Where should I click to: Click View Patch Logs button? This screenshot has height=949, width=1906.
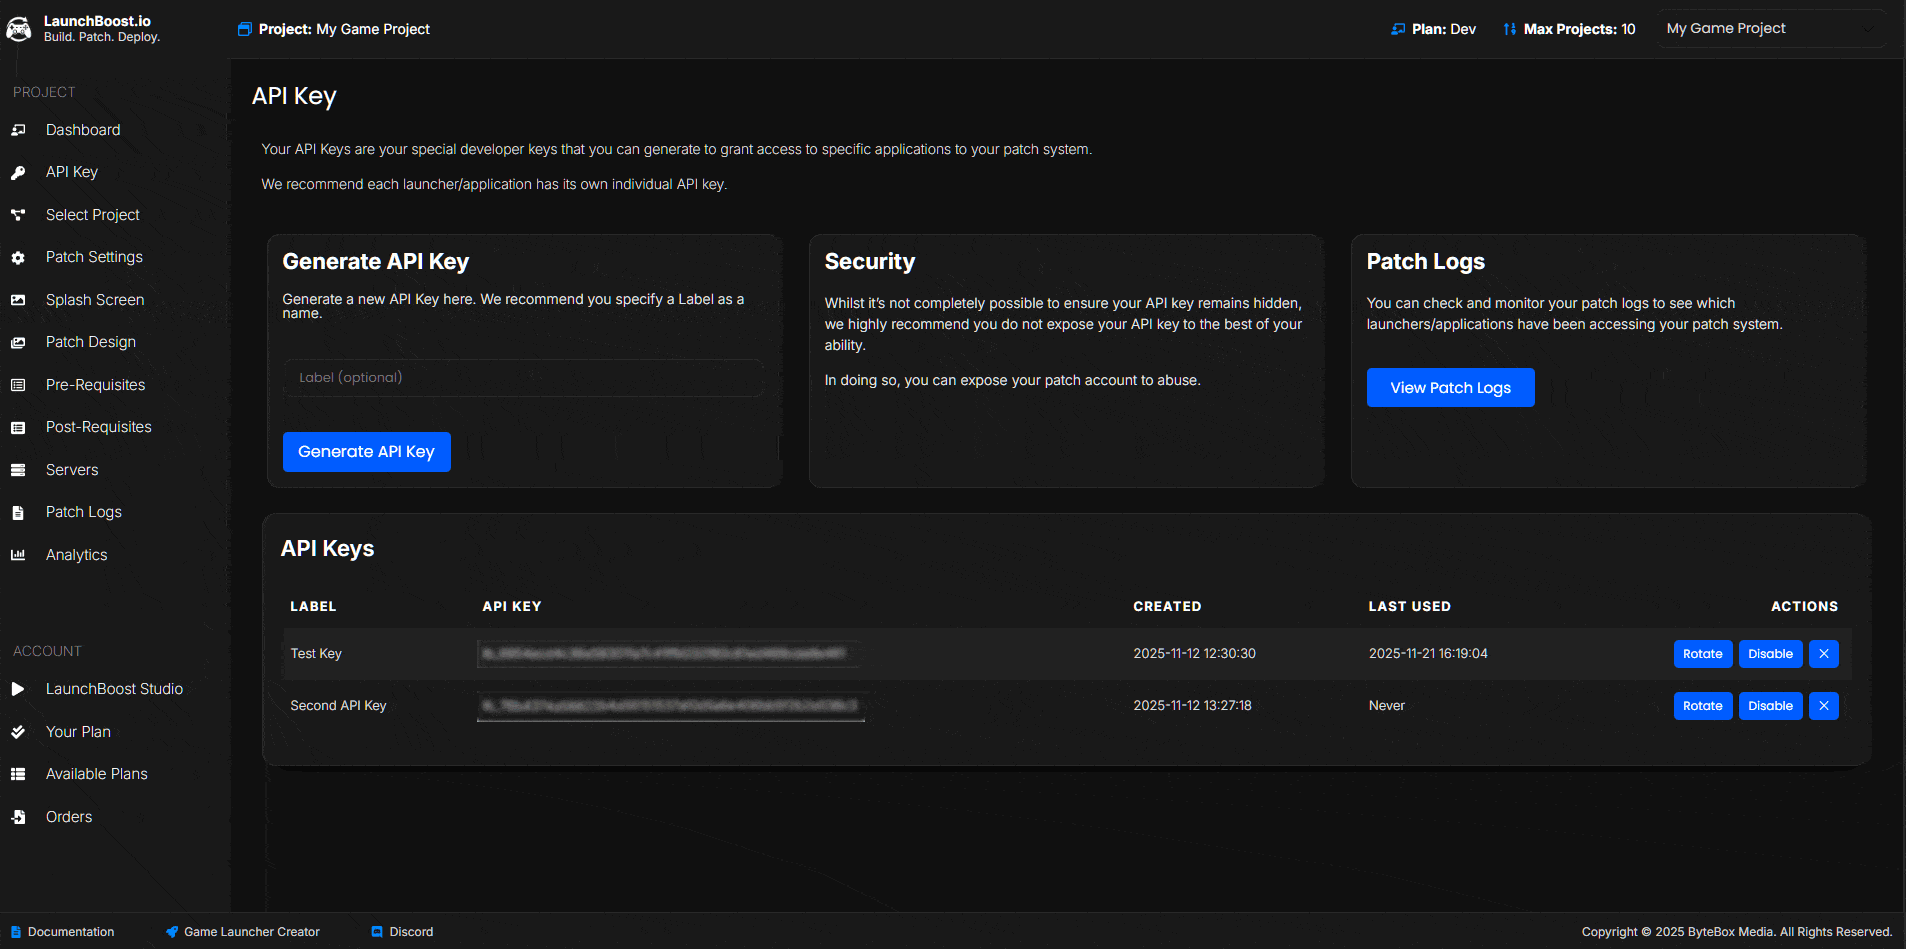pos(1450,388)
